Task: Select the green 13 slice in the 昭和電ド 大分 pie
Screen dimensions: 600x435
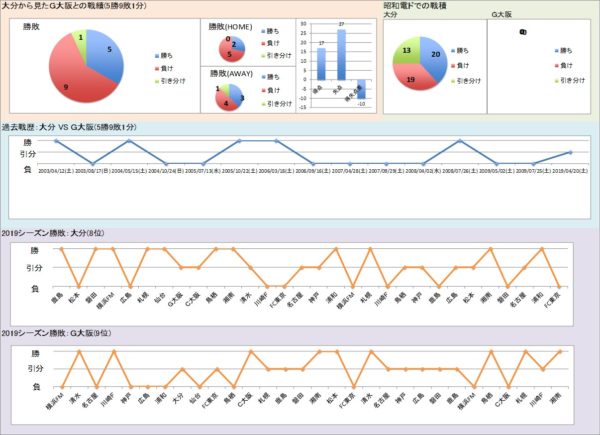Action: 404,49
